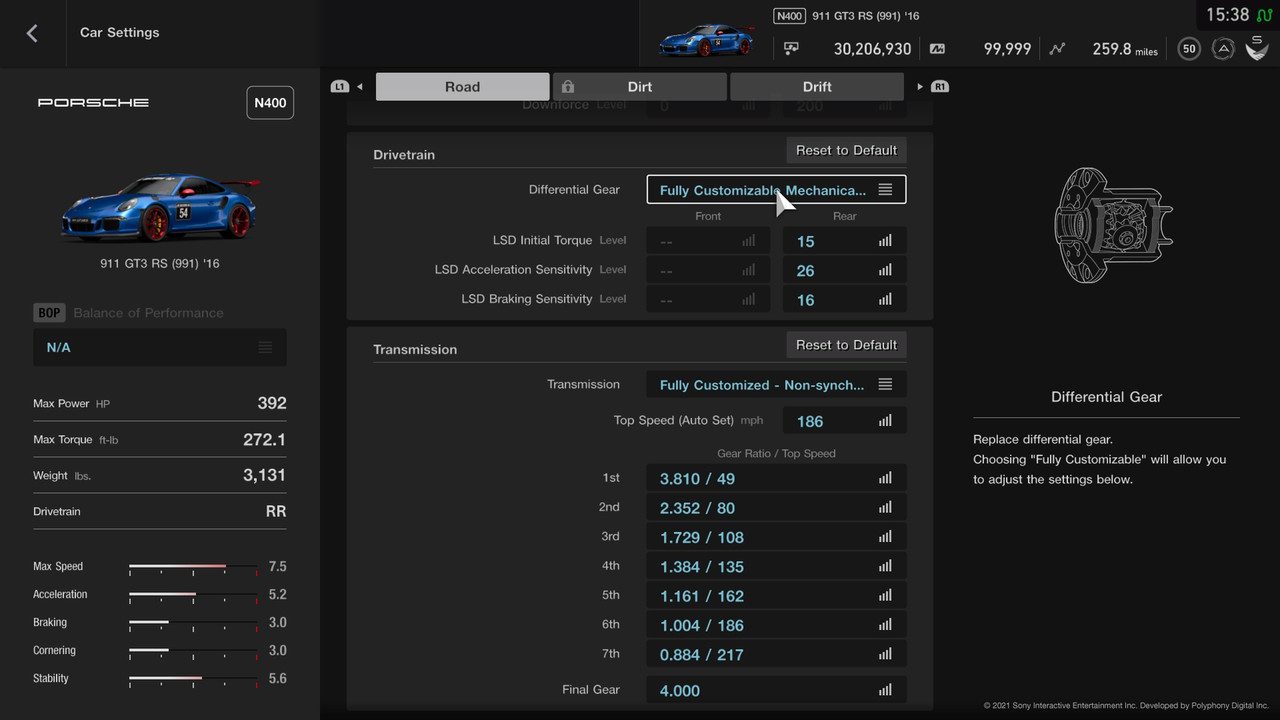Edit the Final Gear value 4.000
The height and width of the screenshot is (720, 1280).
(x=777, y=690)
